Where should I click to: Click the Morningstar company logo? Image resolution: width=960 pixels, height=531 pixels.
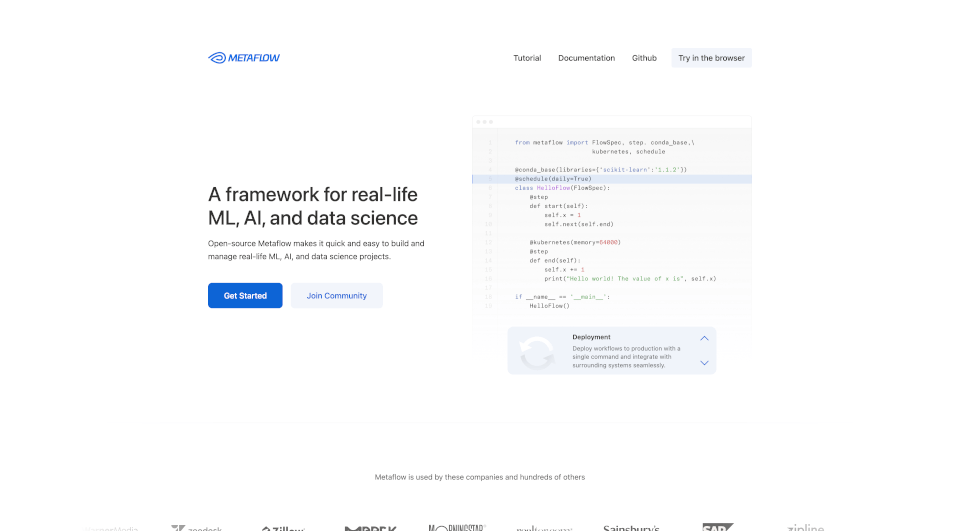pos(457,527)
